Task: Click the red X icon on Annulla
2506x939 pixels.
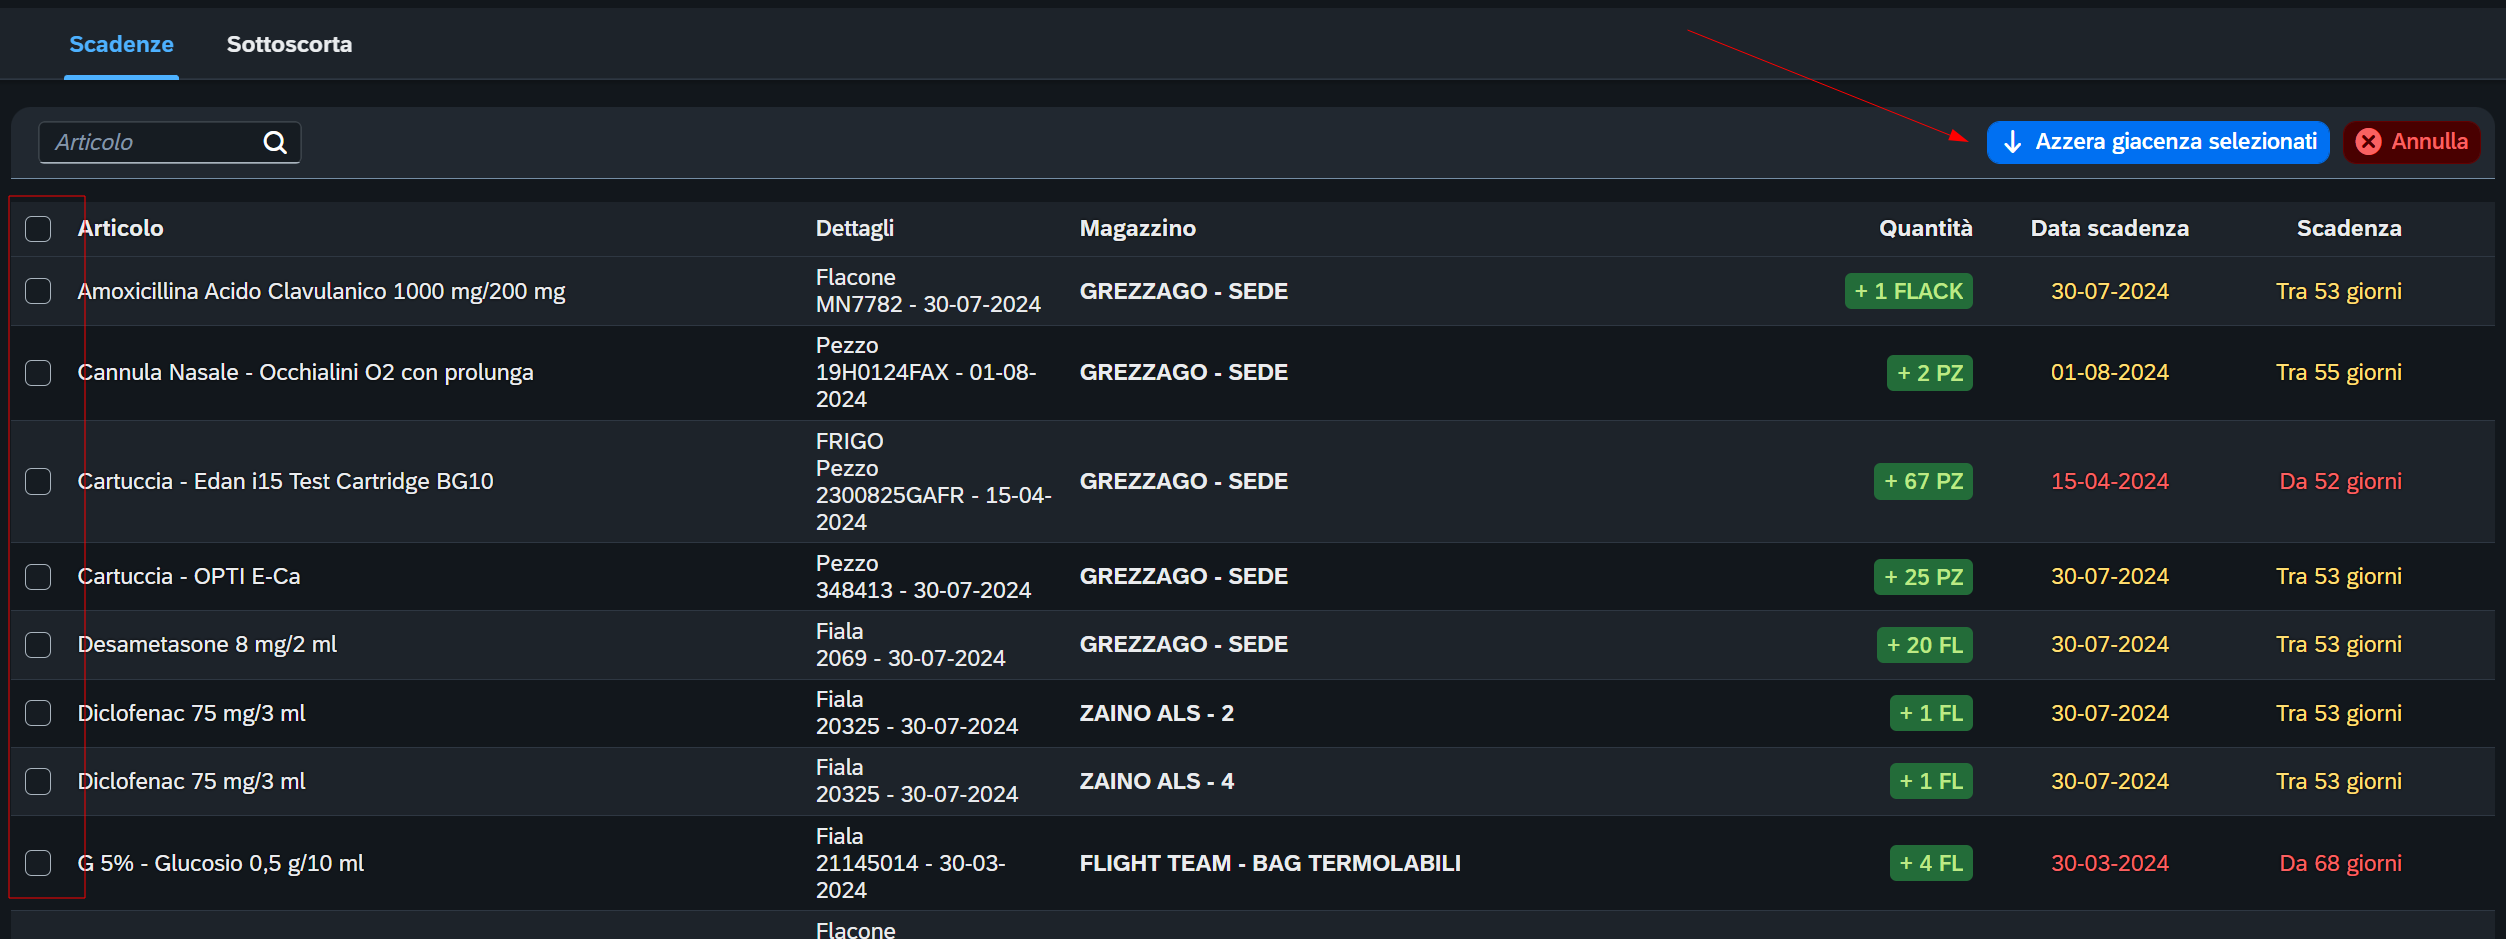Action: tap(2368, 142)
